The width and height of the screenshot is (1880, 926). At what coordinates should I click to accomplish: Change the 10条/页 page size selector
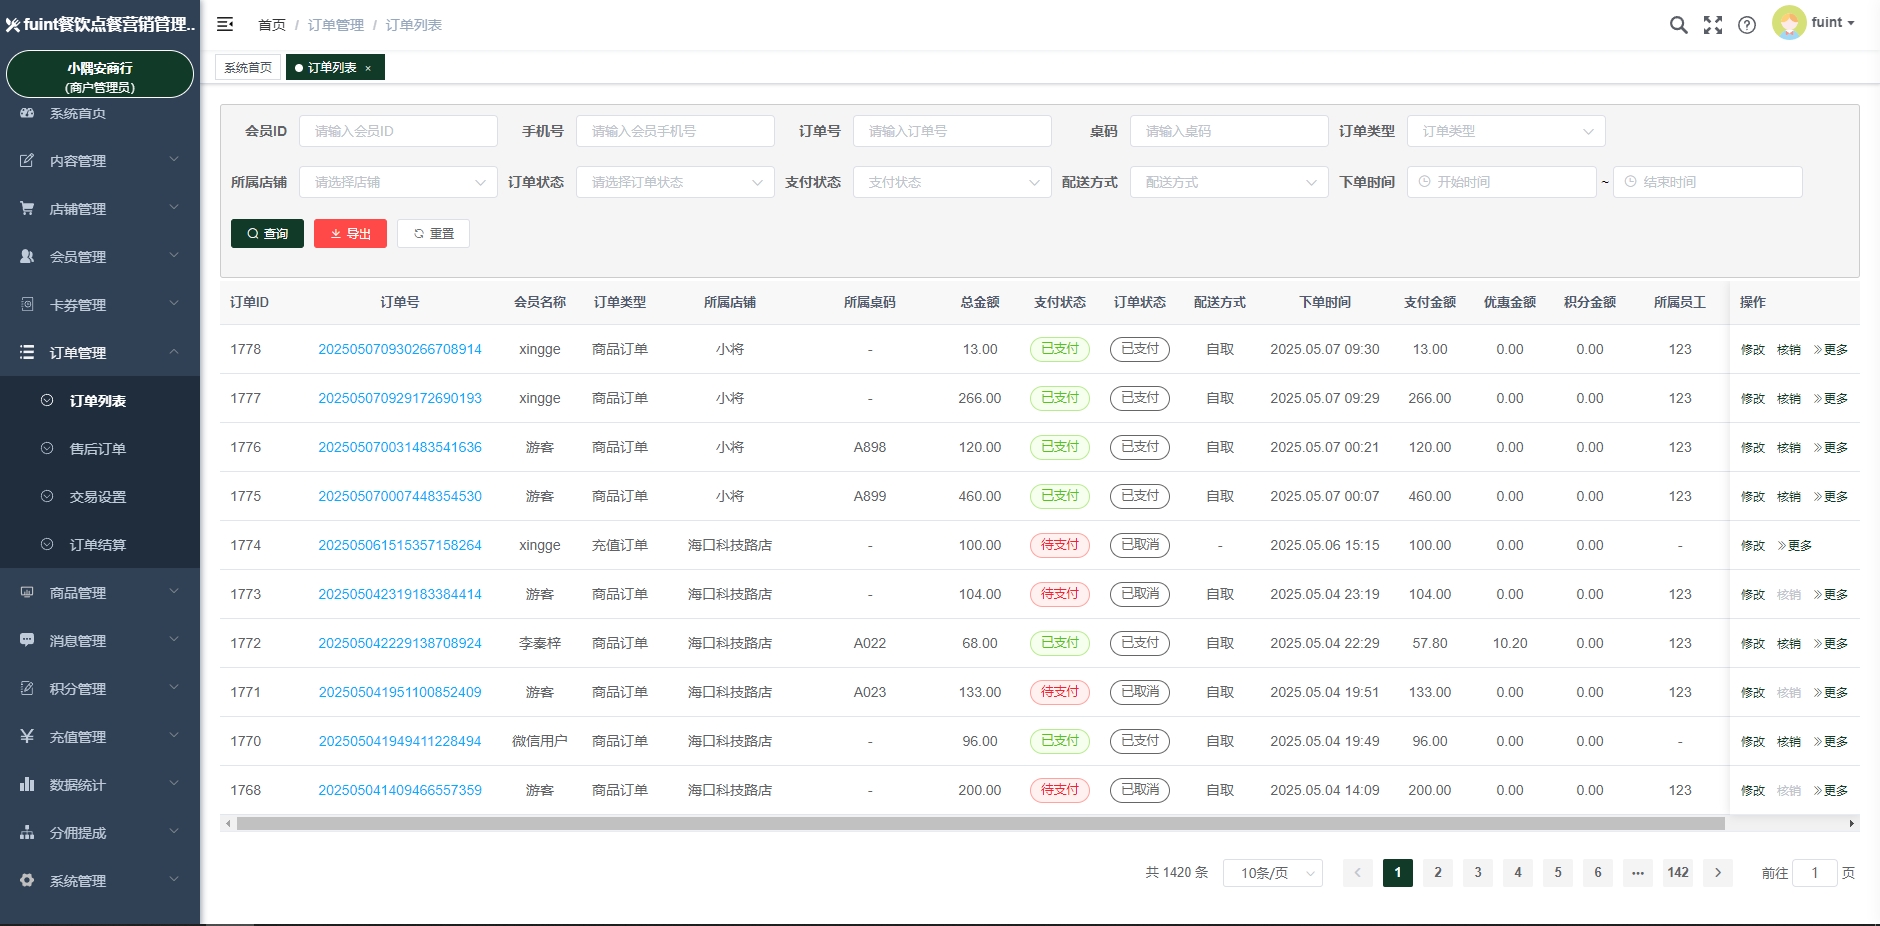[1272, 873]
